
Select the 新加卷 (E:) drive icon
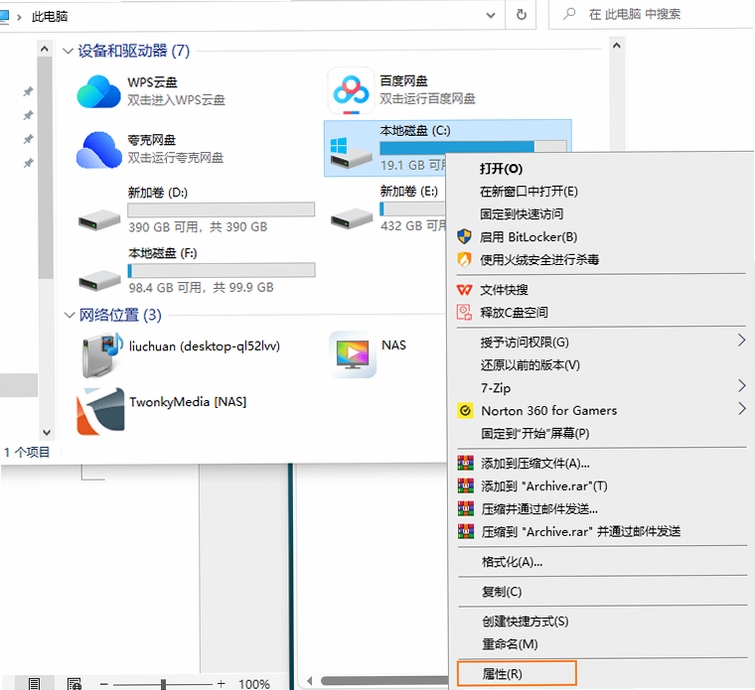pyautogui.click(x=351, y=218)
